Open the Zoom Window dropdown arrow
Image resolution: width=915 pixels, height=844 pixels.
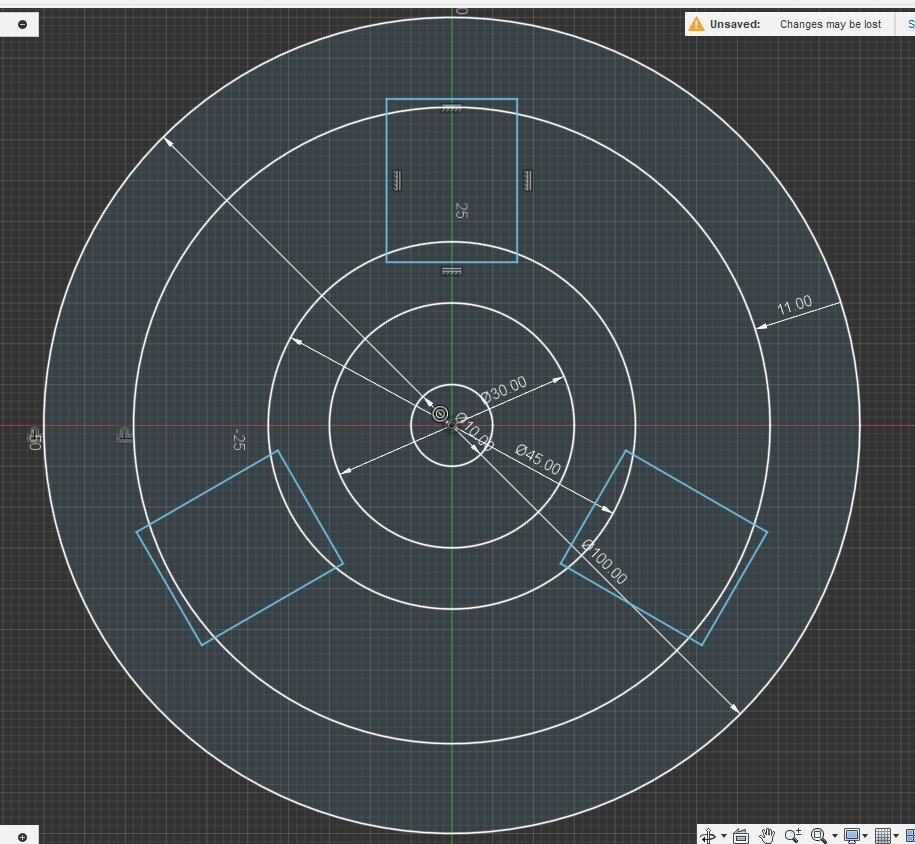pos(835,836)
